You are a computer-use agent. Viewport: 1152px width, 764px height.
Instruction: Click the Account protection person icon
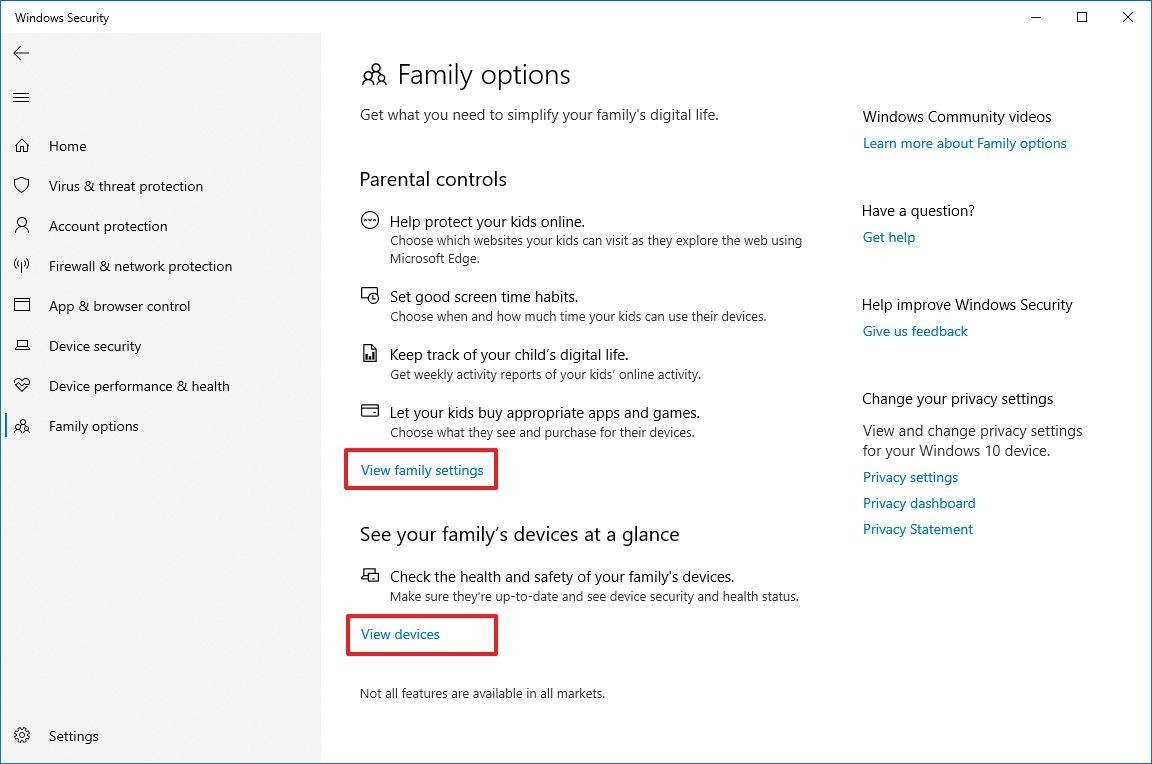21,226
